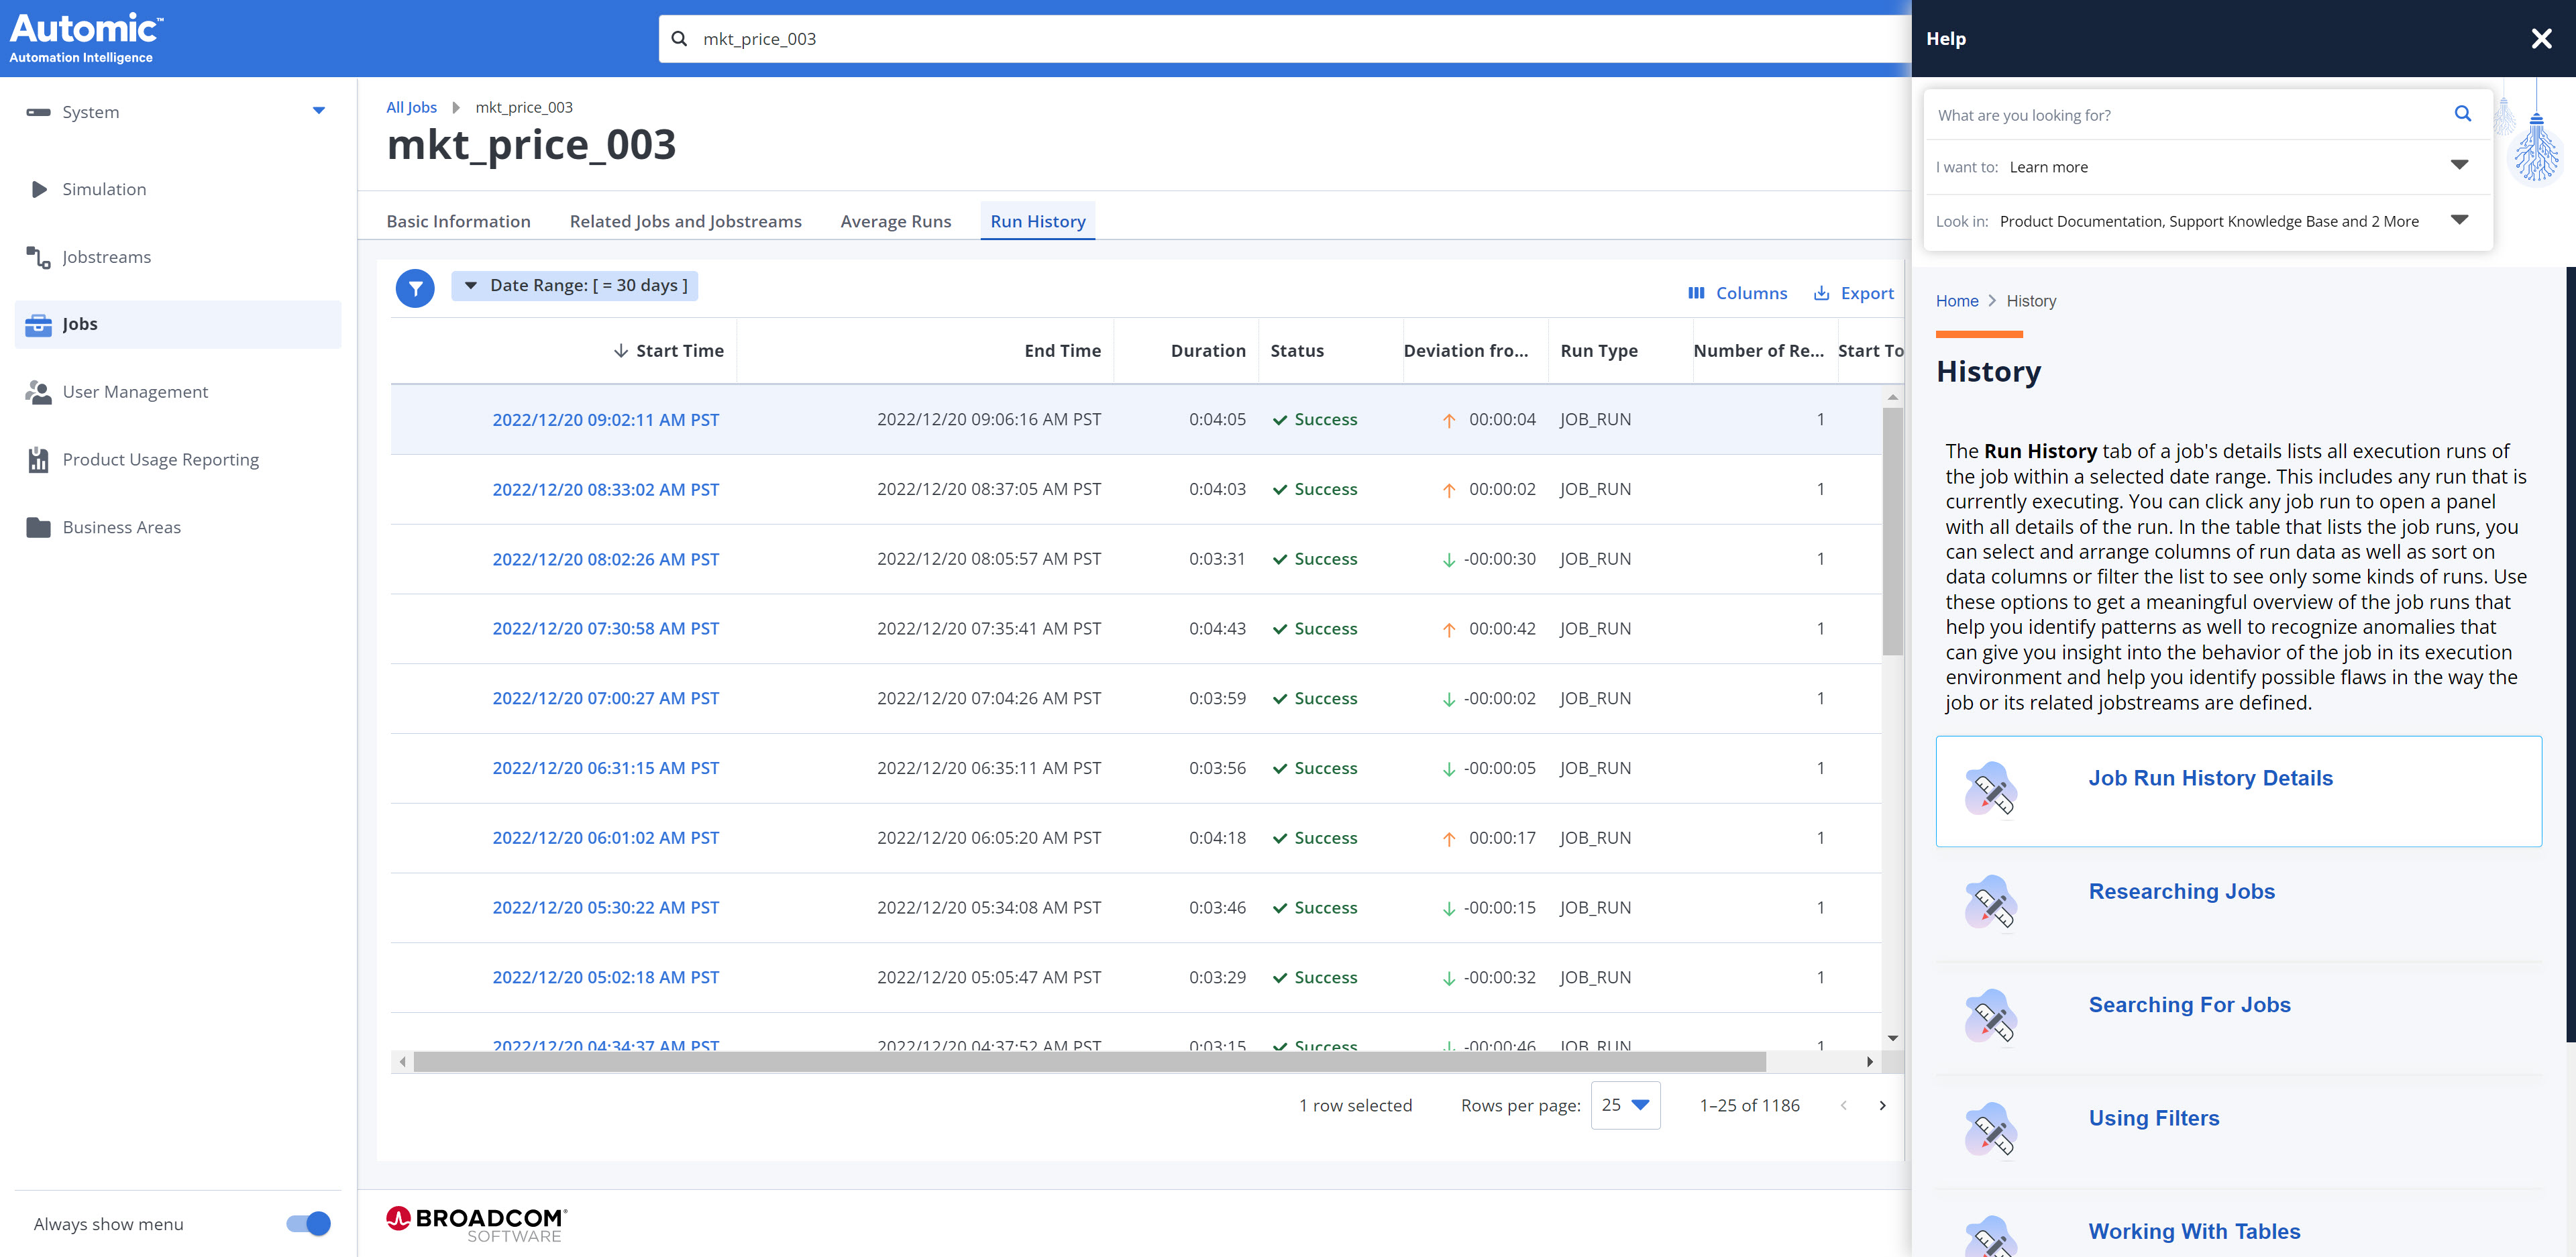The height and width of the screenshot is (1257, 2576).
Task: Expand the 'I want to' Learn more dropdown
Action: point(2459,164)
